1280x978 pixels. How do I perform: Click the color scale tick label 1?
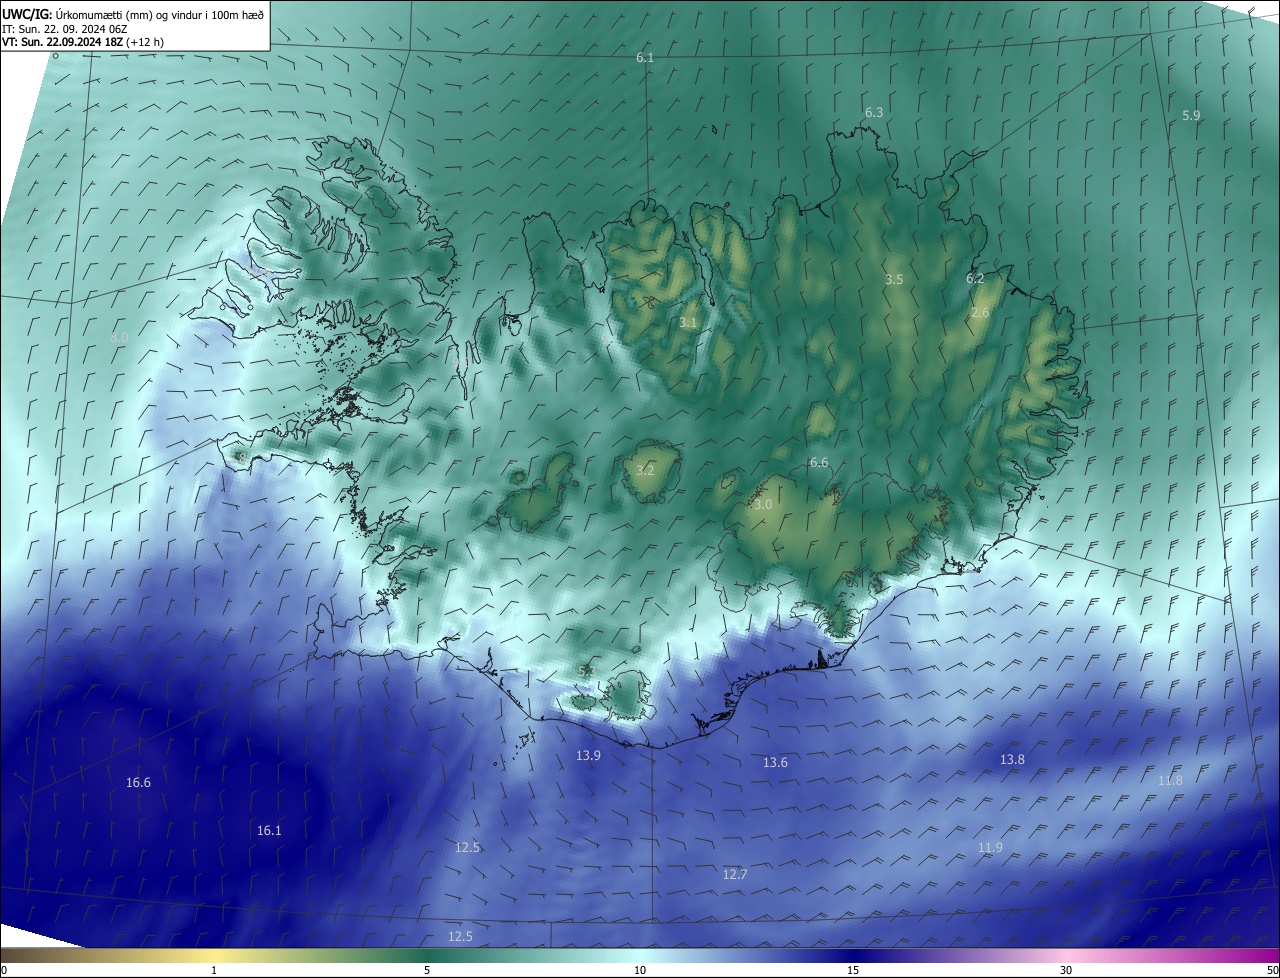(214, 970)
